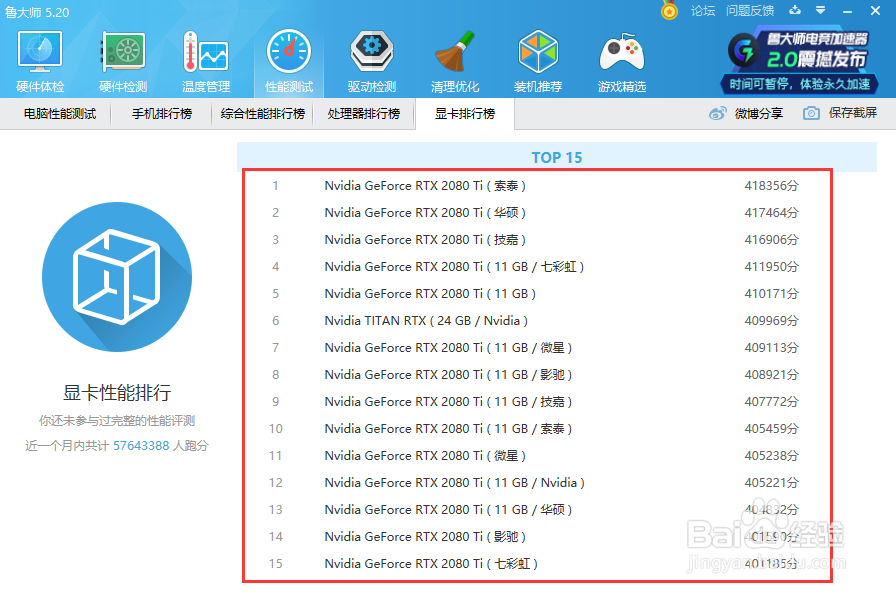
Task: Click score 405221分
Action: pos(771,483)
